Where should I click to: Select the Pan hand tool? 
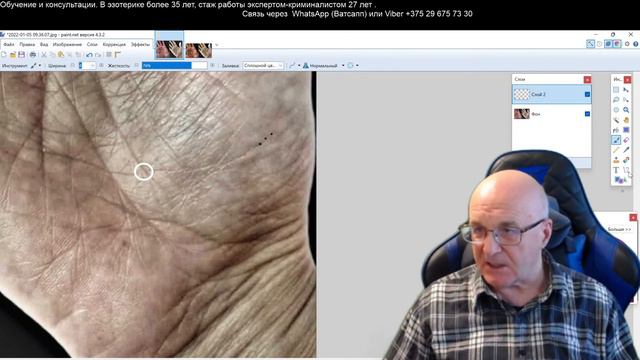coord(626,120)
